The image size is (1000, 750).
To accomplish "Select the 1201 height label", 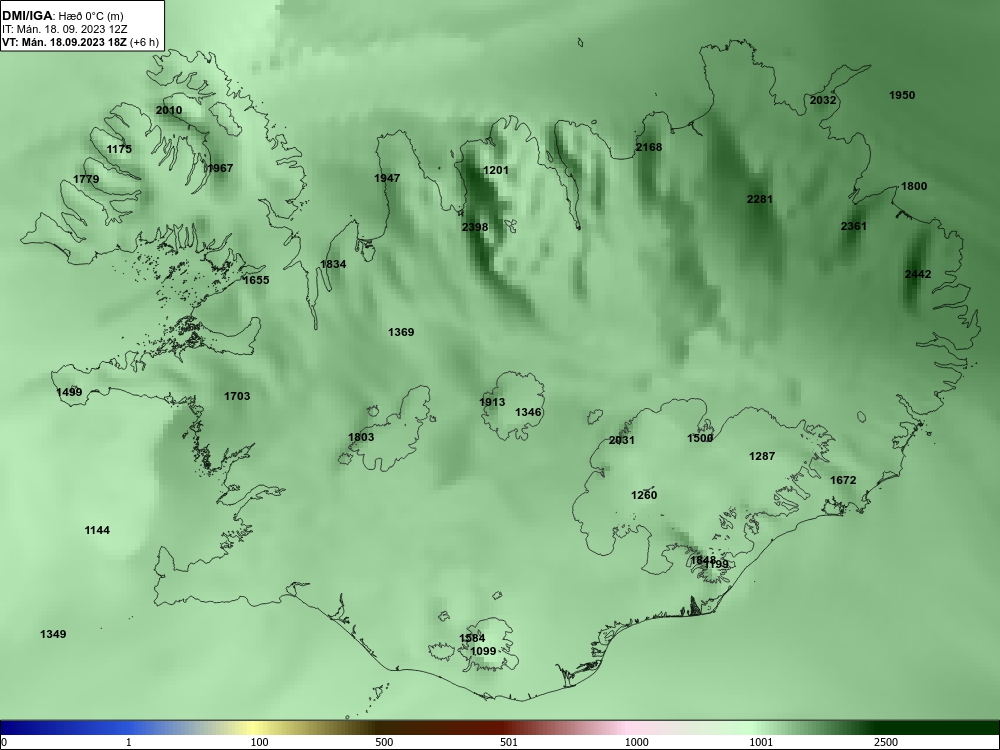I will 496,170.
